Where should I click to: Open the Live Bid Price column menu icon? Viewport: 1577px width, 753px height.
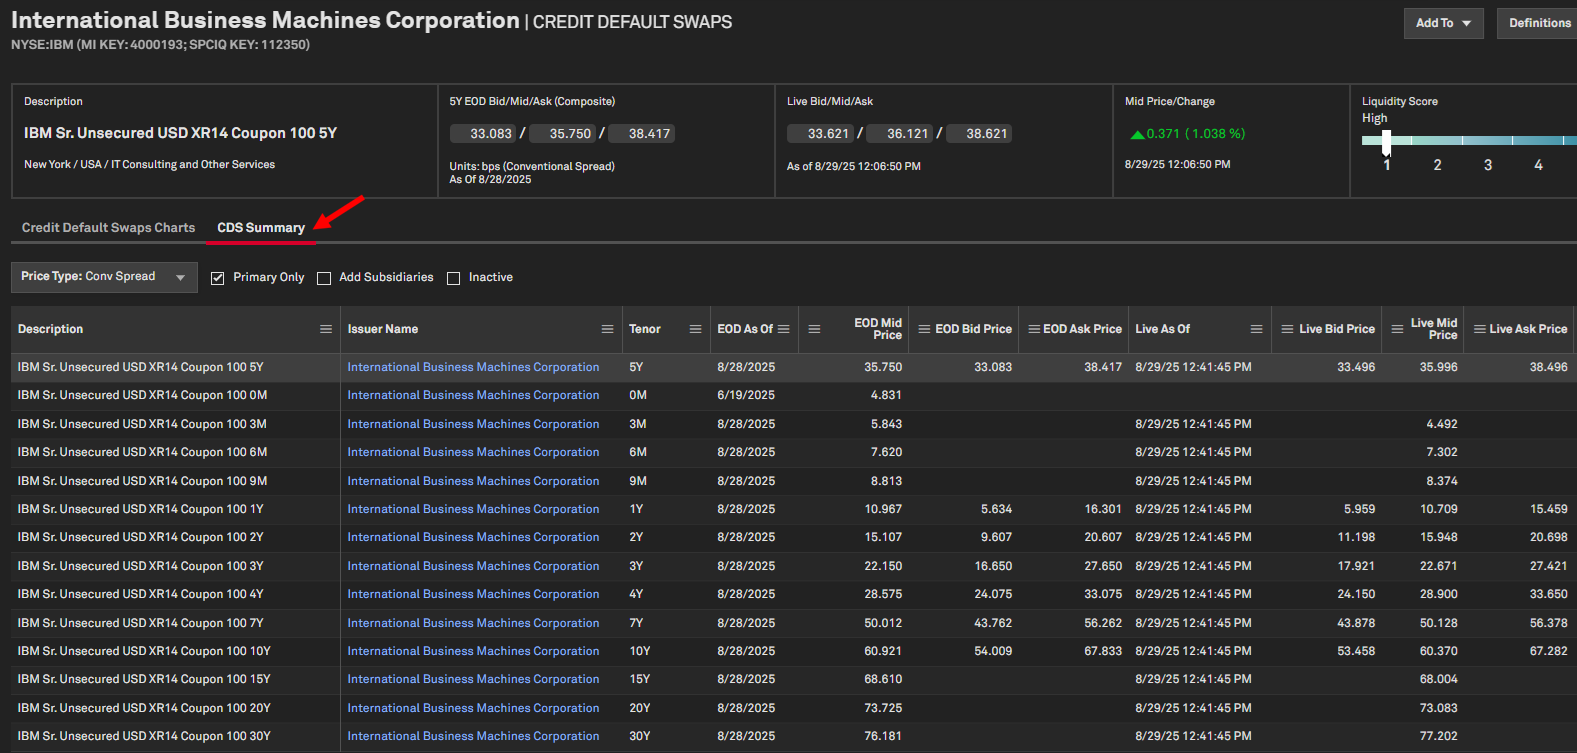tap(1288, 329)
